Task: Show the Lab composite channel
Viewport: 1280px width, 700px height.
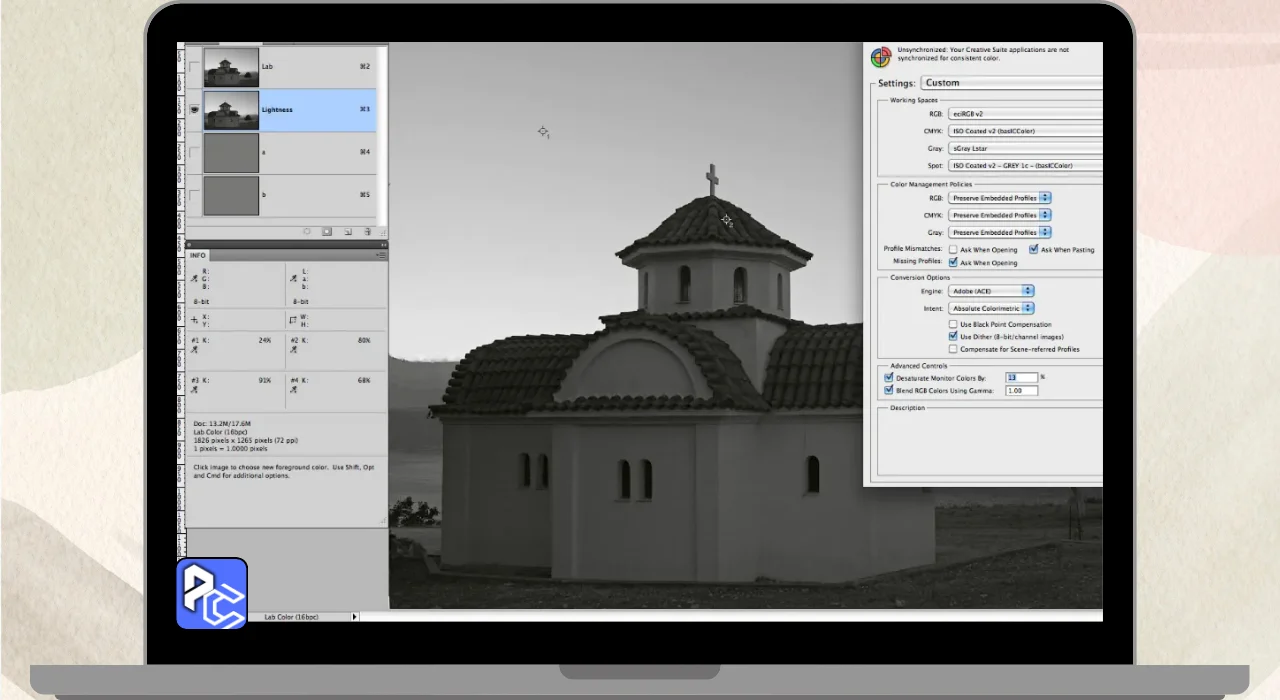Action: pyautogui.click(x=194, y=67)
